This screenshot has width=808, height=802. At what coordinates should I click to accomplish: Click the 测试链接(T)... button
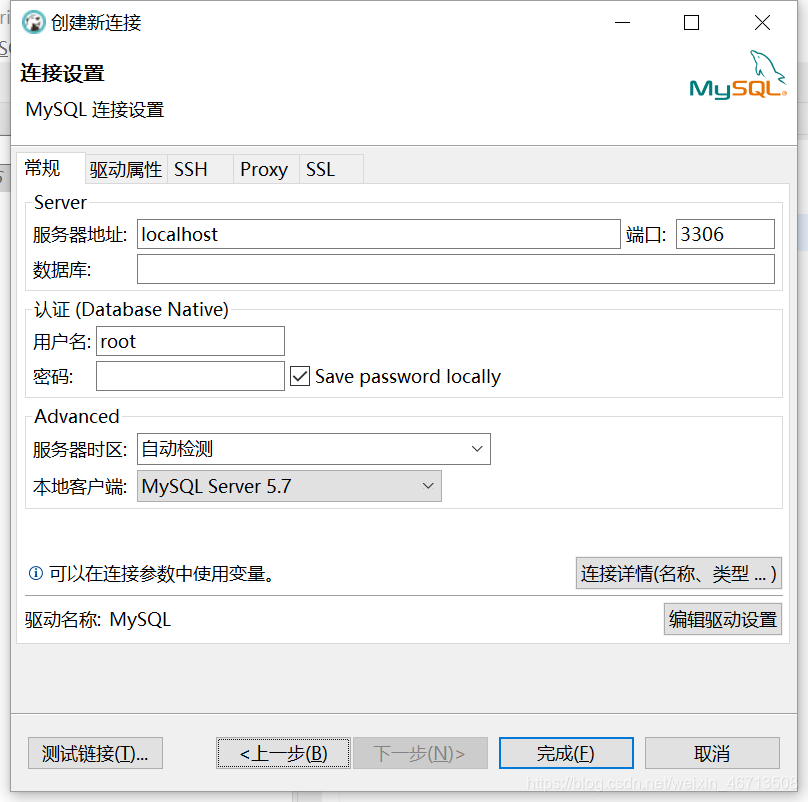[95, 753]
